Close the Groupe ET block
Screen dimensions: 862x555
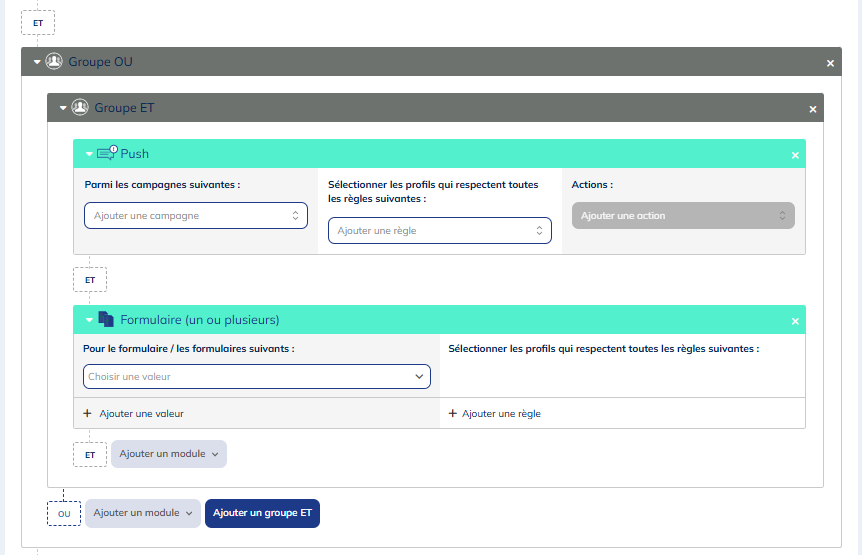pyautogui.click(x=812, y=109)
